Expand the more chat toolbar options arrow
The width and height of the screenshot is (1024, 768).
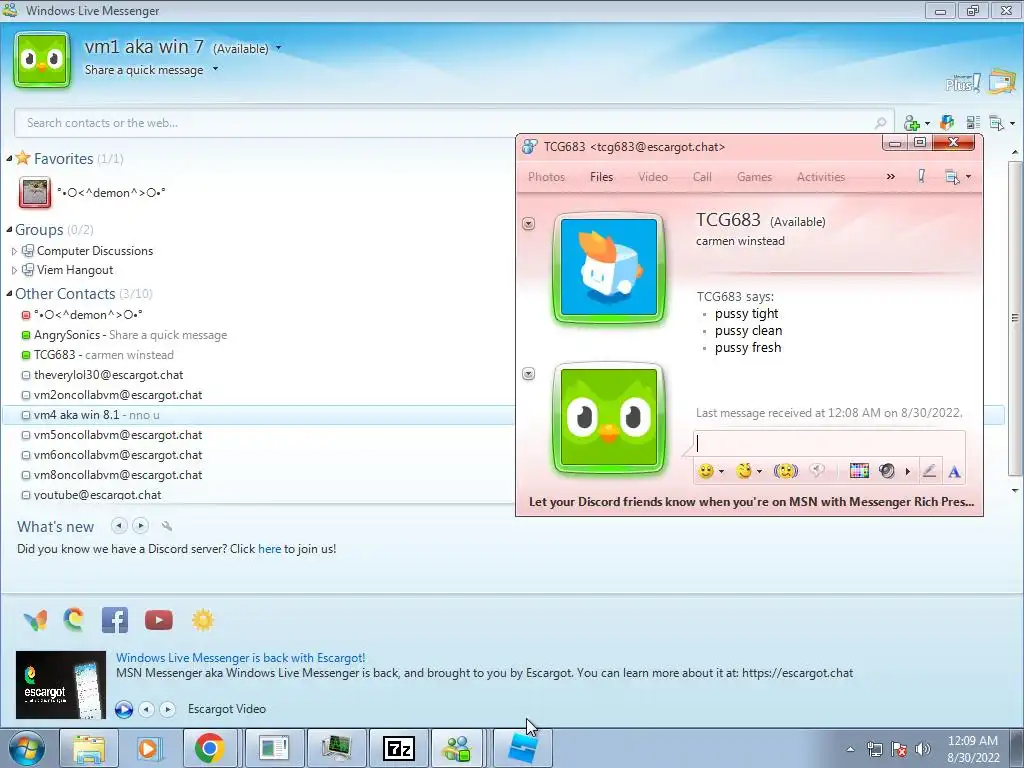point(908,472)
